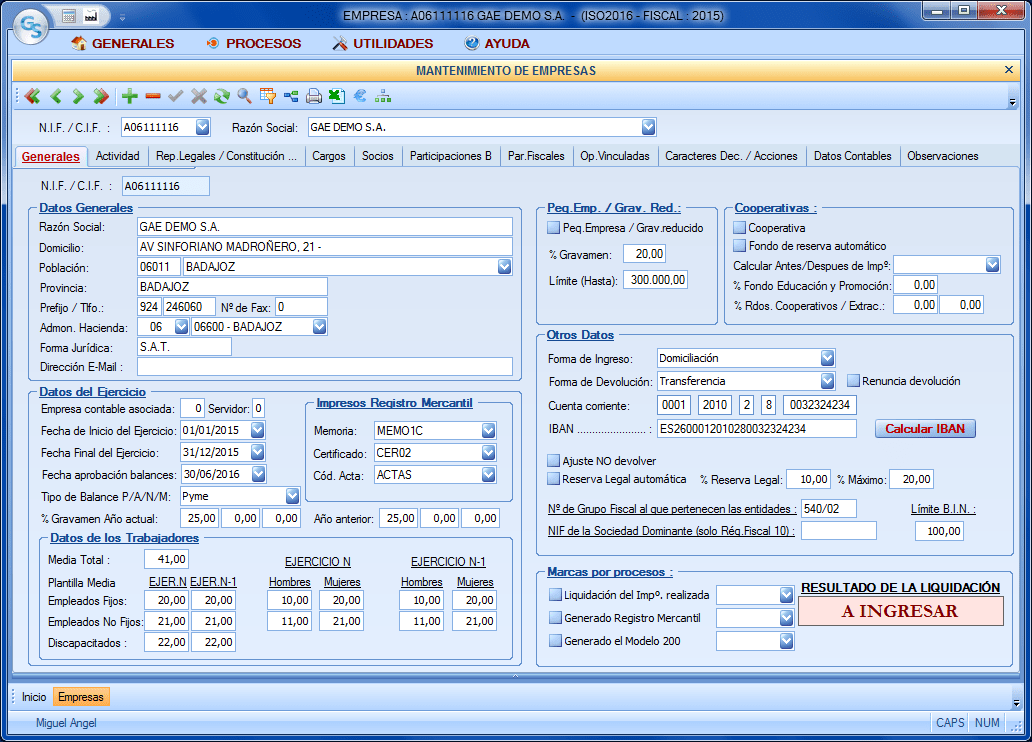
Task: Expand Forma de Ingreso Domiciliación dropdown
Action: [x=827, y=358]
